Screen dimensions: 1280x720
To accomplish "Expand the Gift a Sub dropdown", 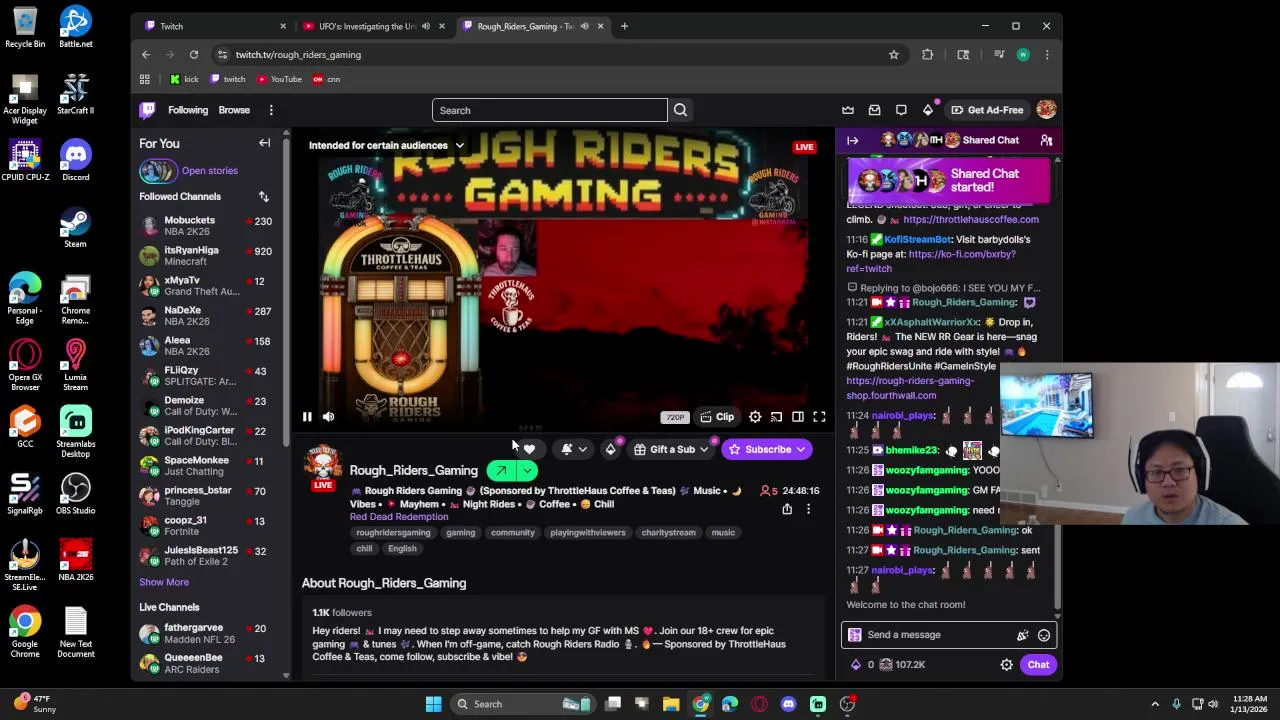I will tap(671, 450).
